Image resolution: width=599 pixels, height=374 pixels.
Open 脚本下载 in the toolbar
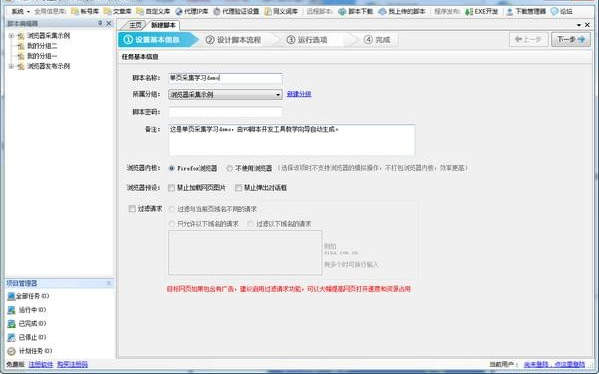tap(356, 11)
